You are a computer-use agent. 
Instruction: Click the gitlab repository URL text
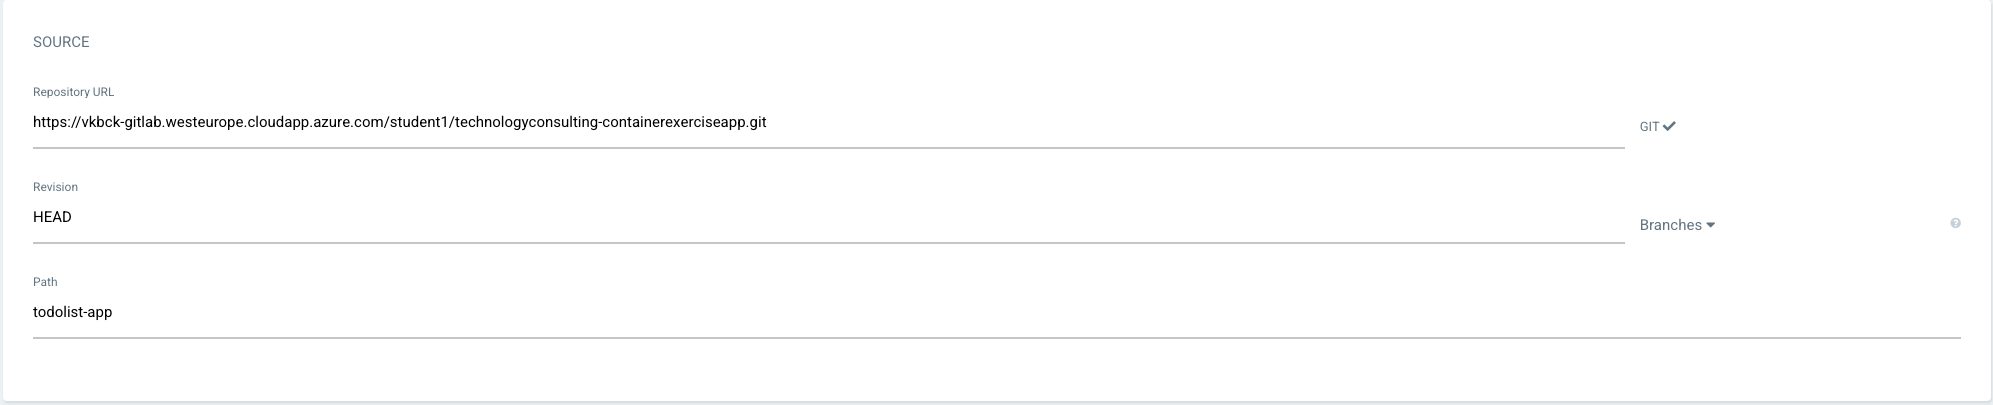point(399,123)
